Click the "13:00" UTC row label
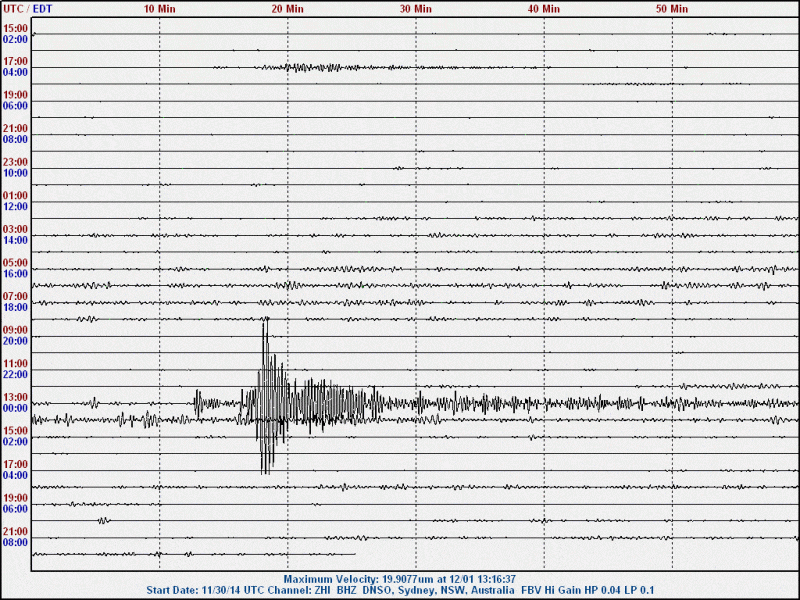This screenshot has width=800, height=600. coord(15,397)
